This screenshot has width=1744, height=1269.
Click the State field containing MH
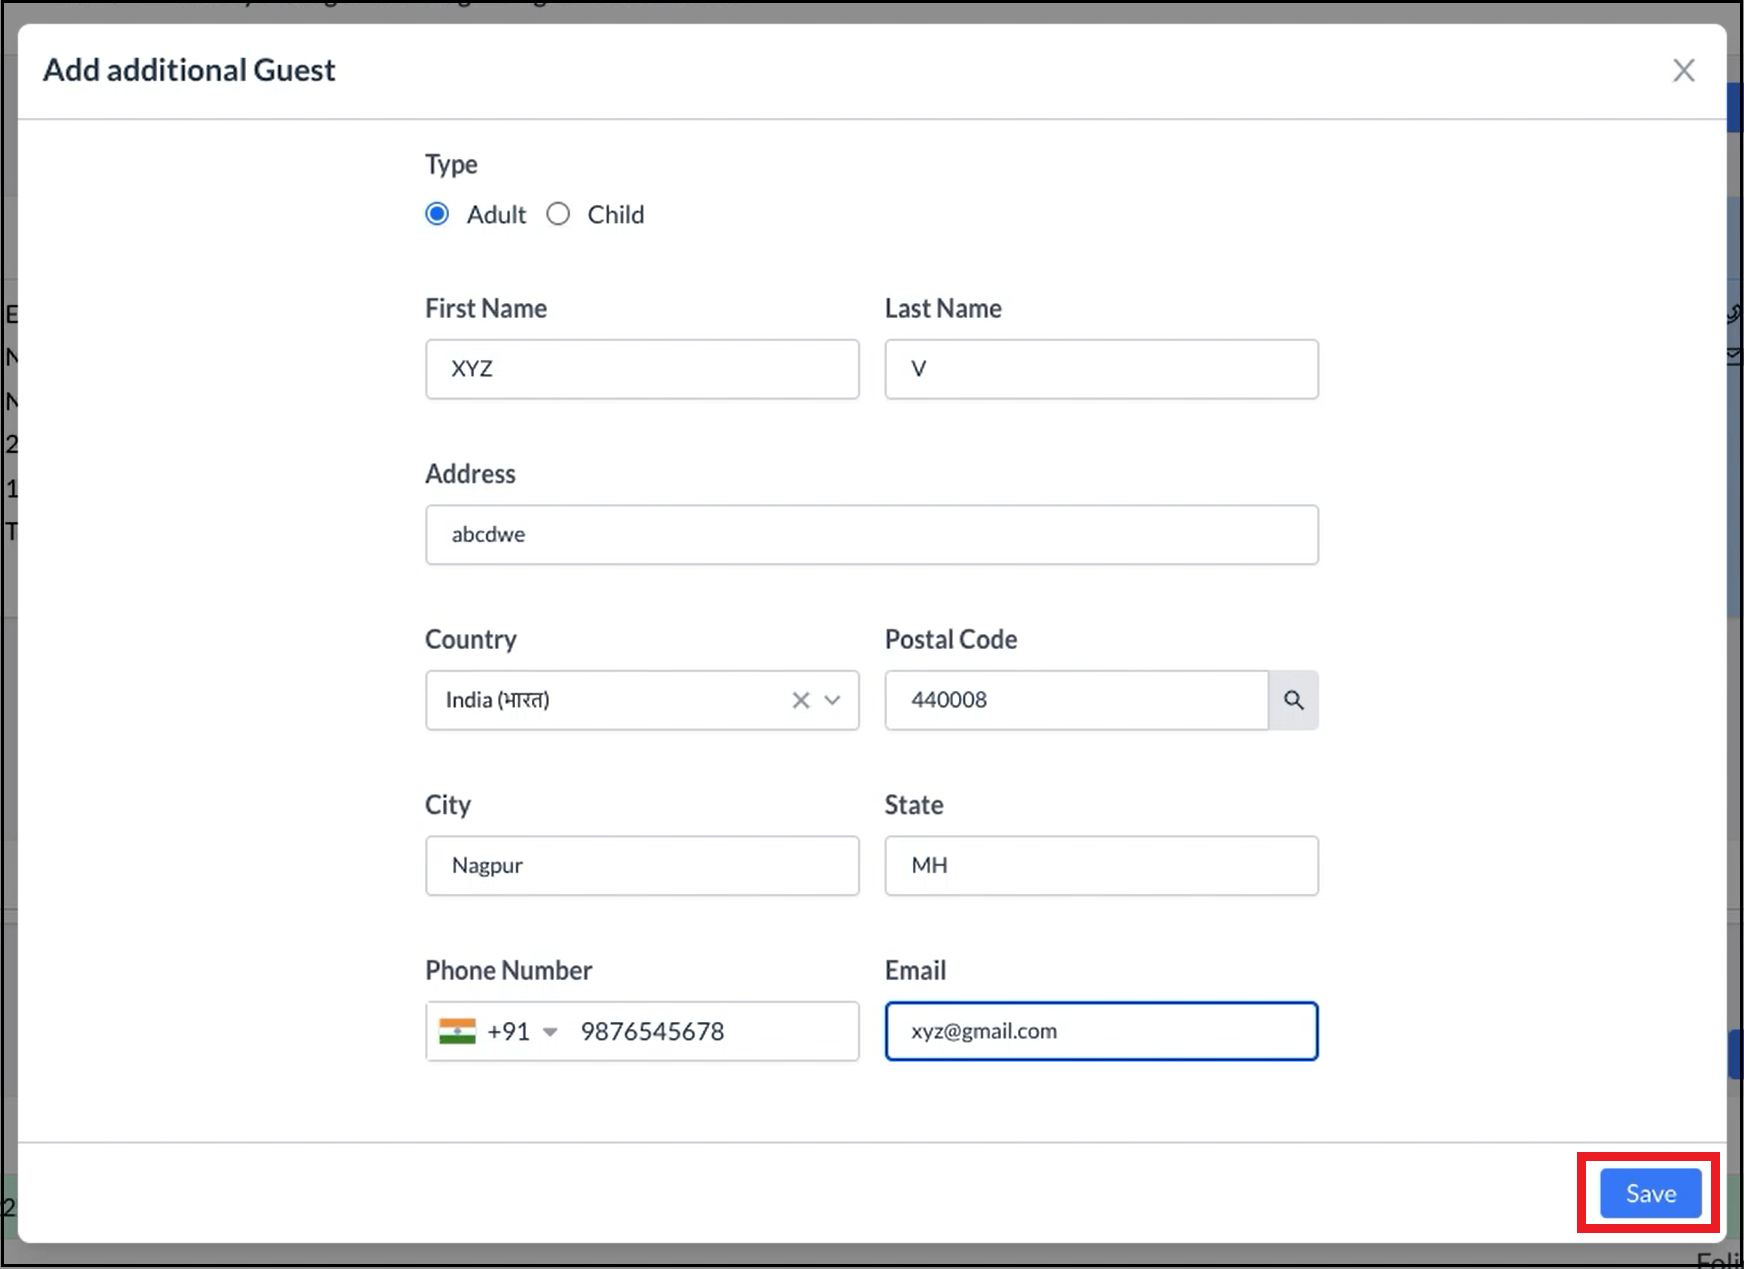1100,865
